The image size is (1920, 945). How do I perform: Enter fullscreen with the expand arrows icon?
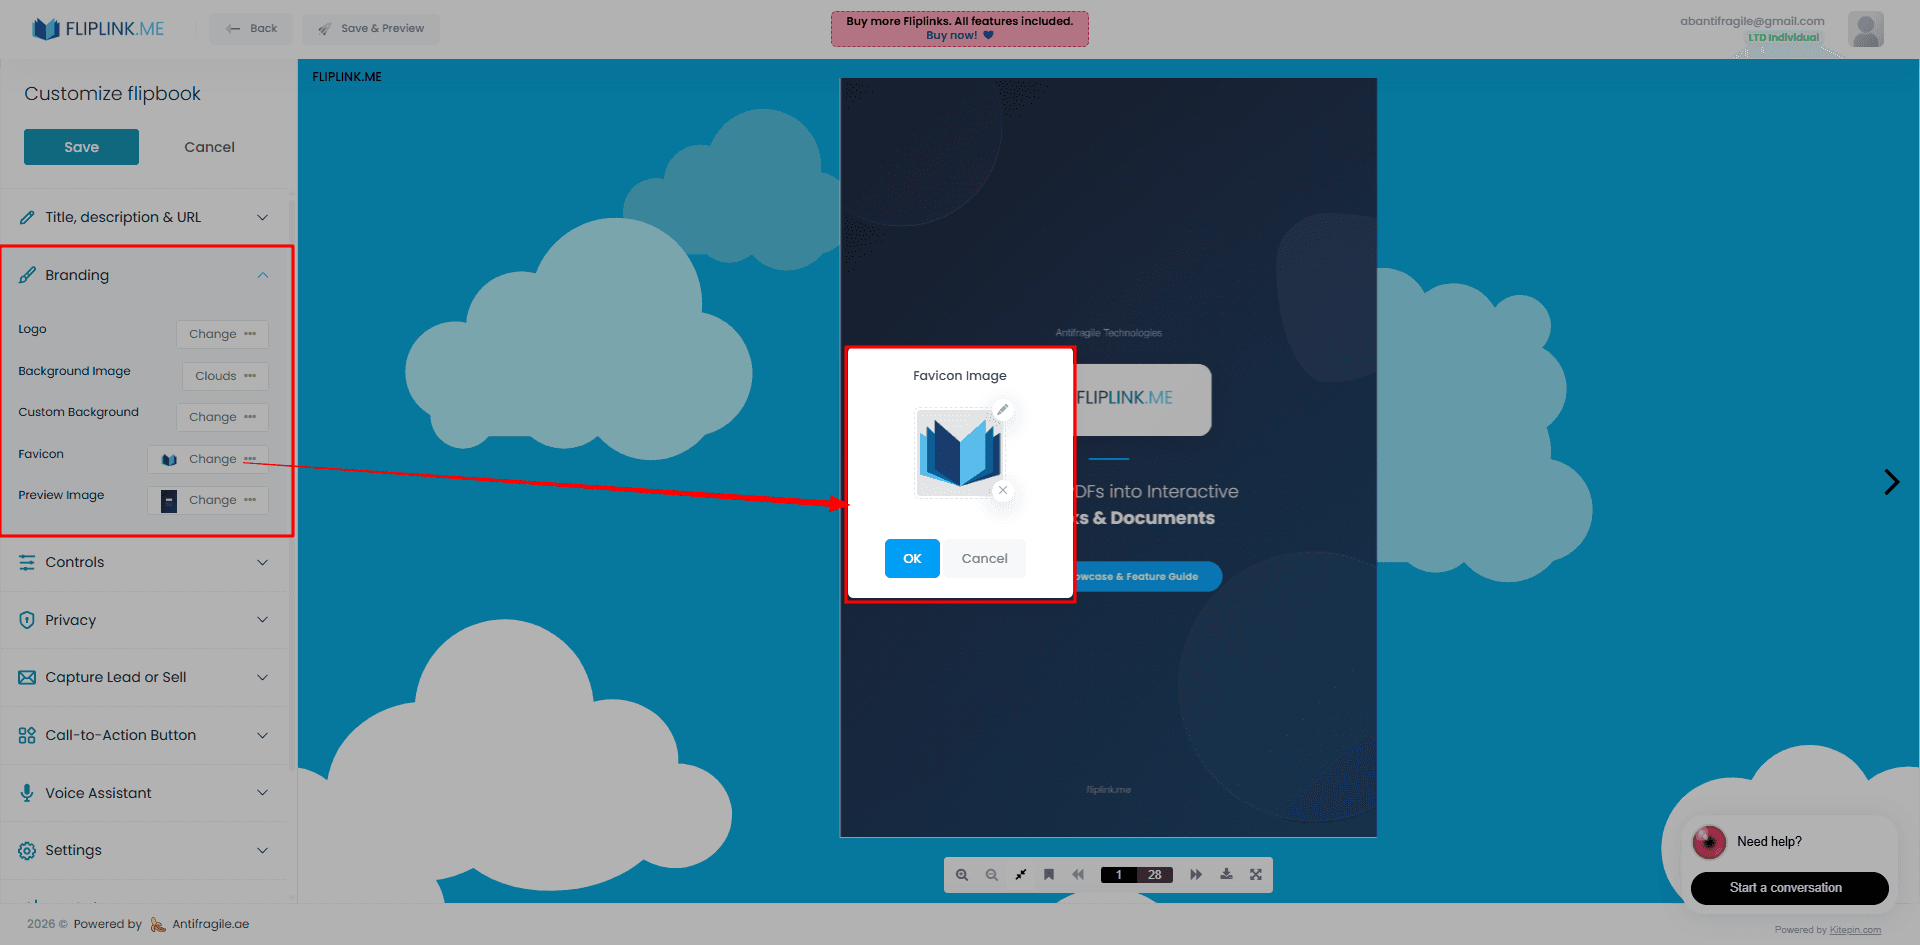click(x=1256, y=875)
